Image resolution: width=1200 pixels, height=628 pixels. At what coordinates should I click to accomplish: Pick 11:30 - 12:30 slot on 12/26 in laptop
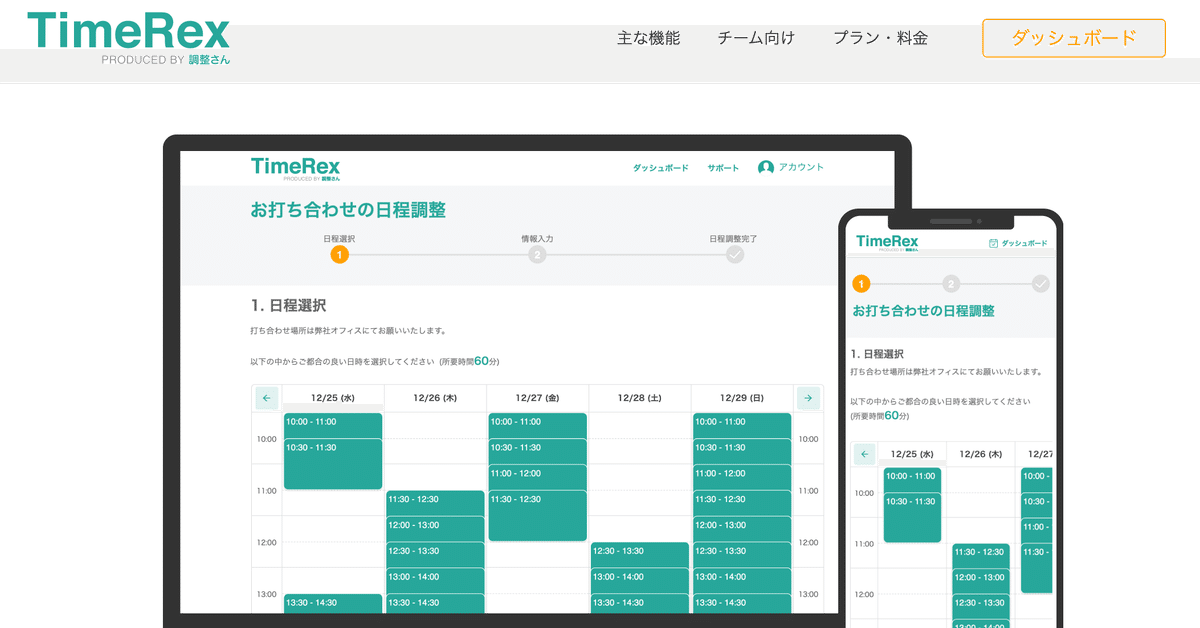[x=435, y=503]
